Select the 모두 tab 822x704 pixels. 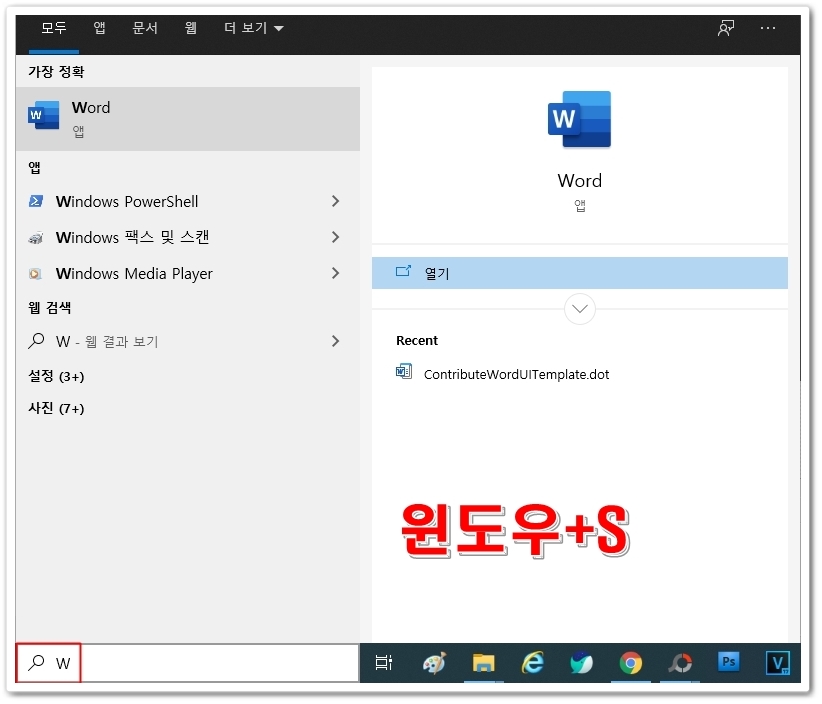click(53, 28)
